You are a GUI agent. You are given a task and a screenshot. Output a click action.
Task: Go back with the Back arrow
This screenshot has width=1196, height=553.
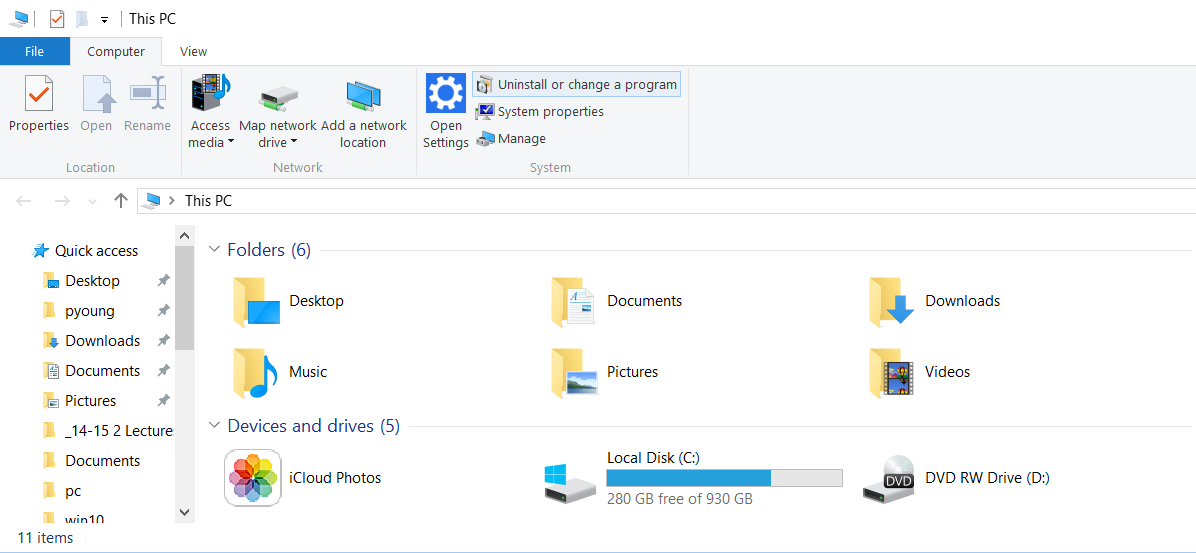[x=24, y=201]
